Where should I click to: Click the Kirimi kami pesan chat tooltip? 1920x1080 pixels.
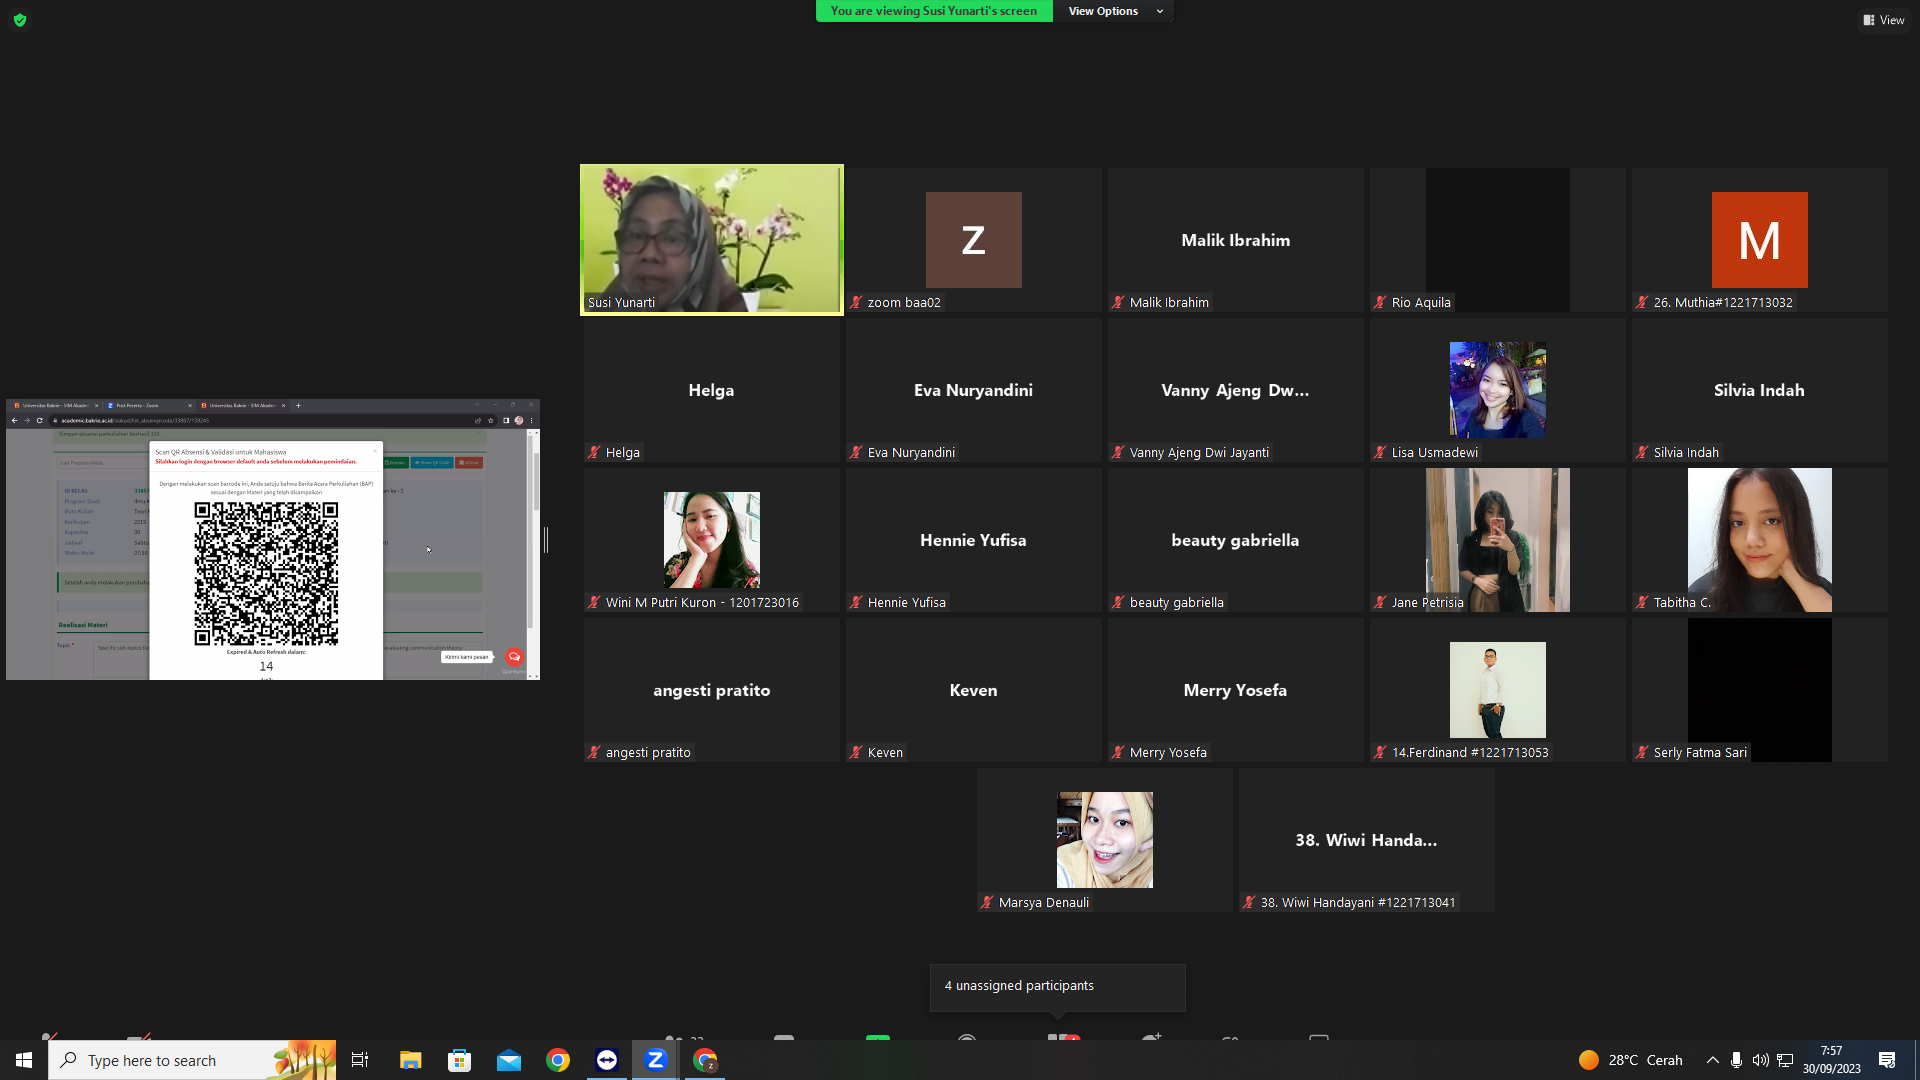pos(467,657)
